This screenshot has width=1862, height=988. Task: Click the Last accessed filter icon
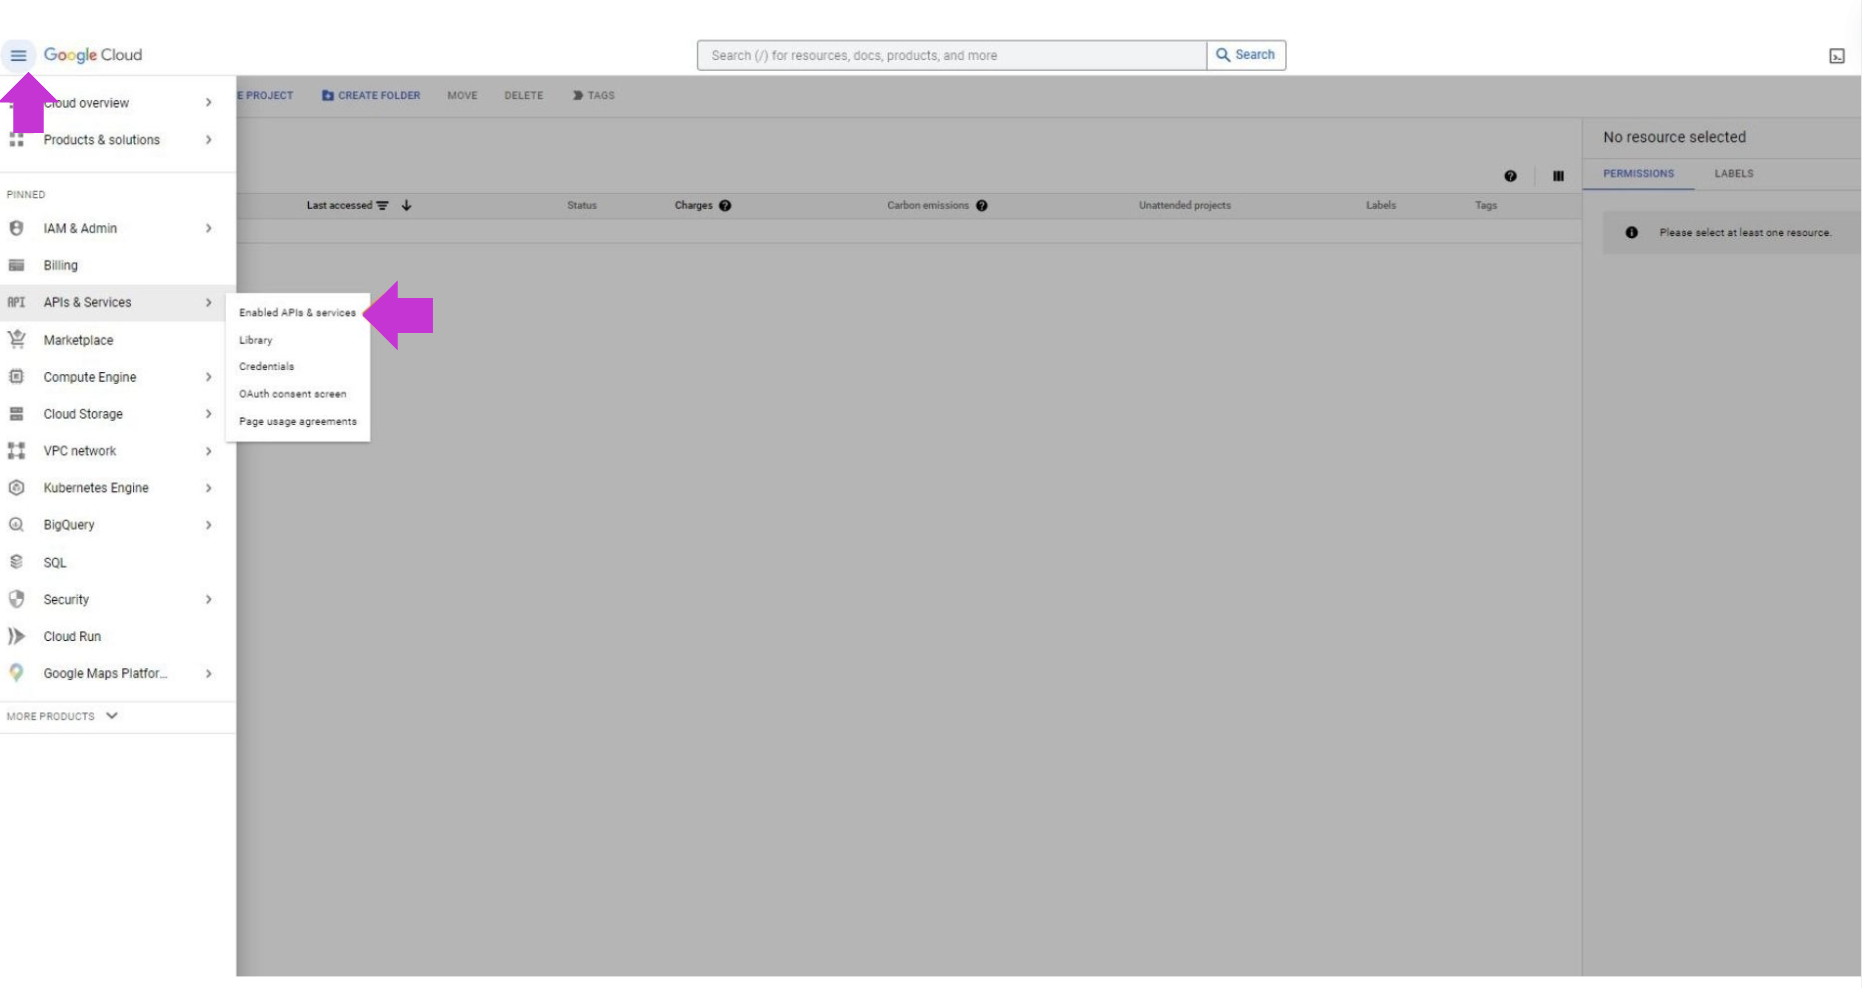[382, 205]
